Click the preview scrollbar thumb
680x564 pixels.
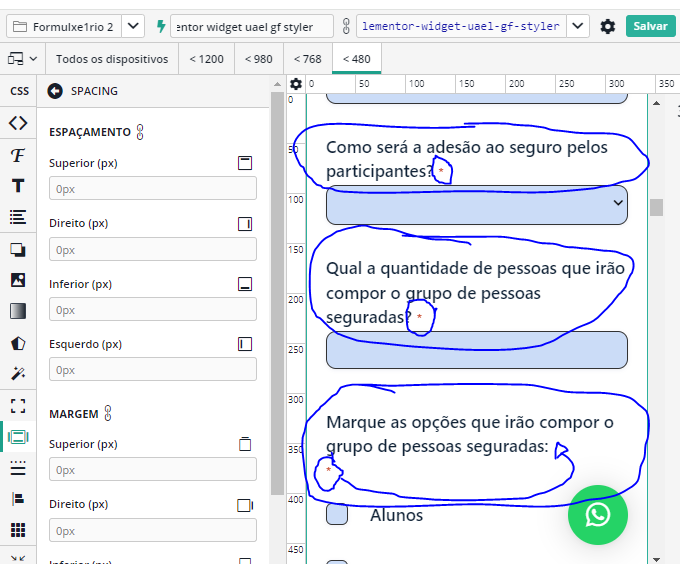pyautogui.click(x=657, y=207)
